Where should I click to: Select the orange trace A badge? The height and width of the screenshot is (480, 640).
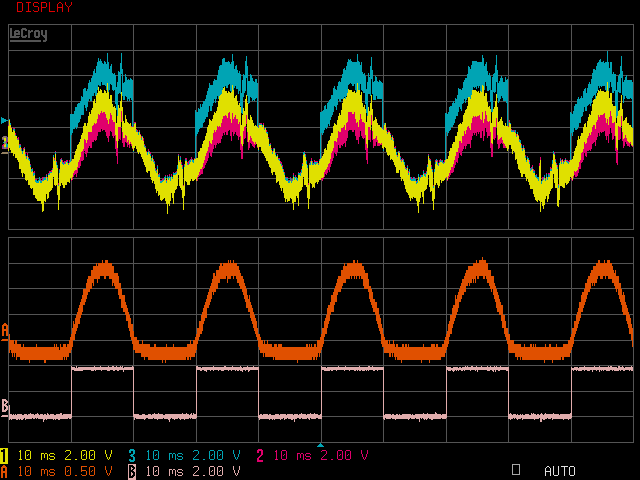tap(4, 470)
